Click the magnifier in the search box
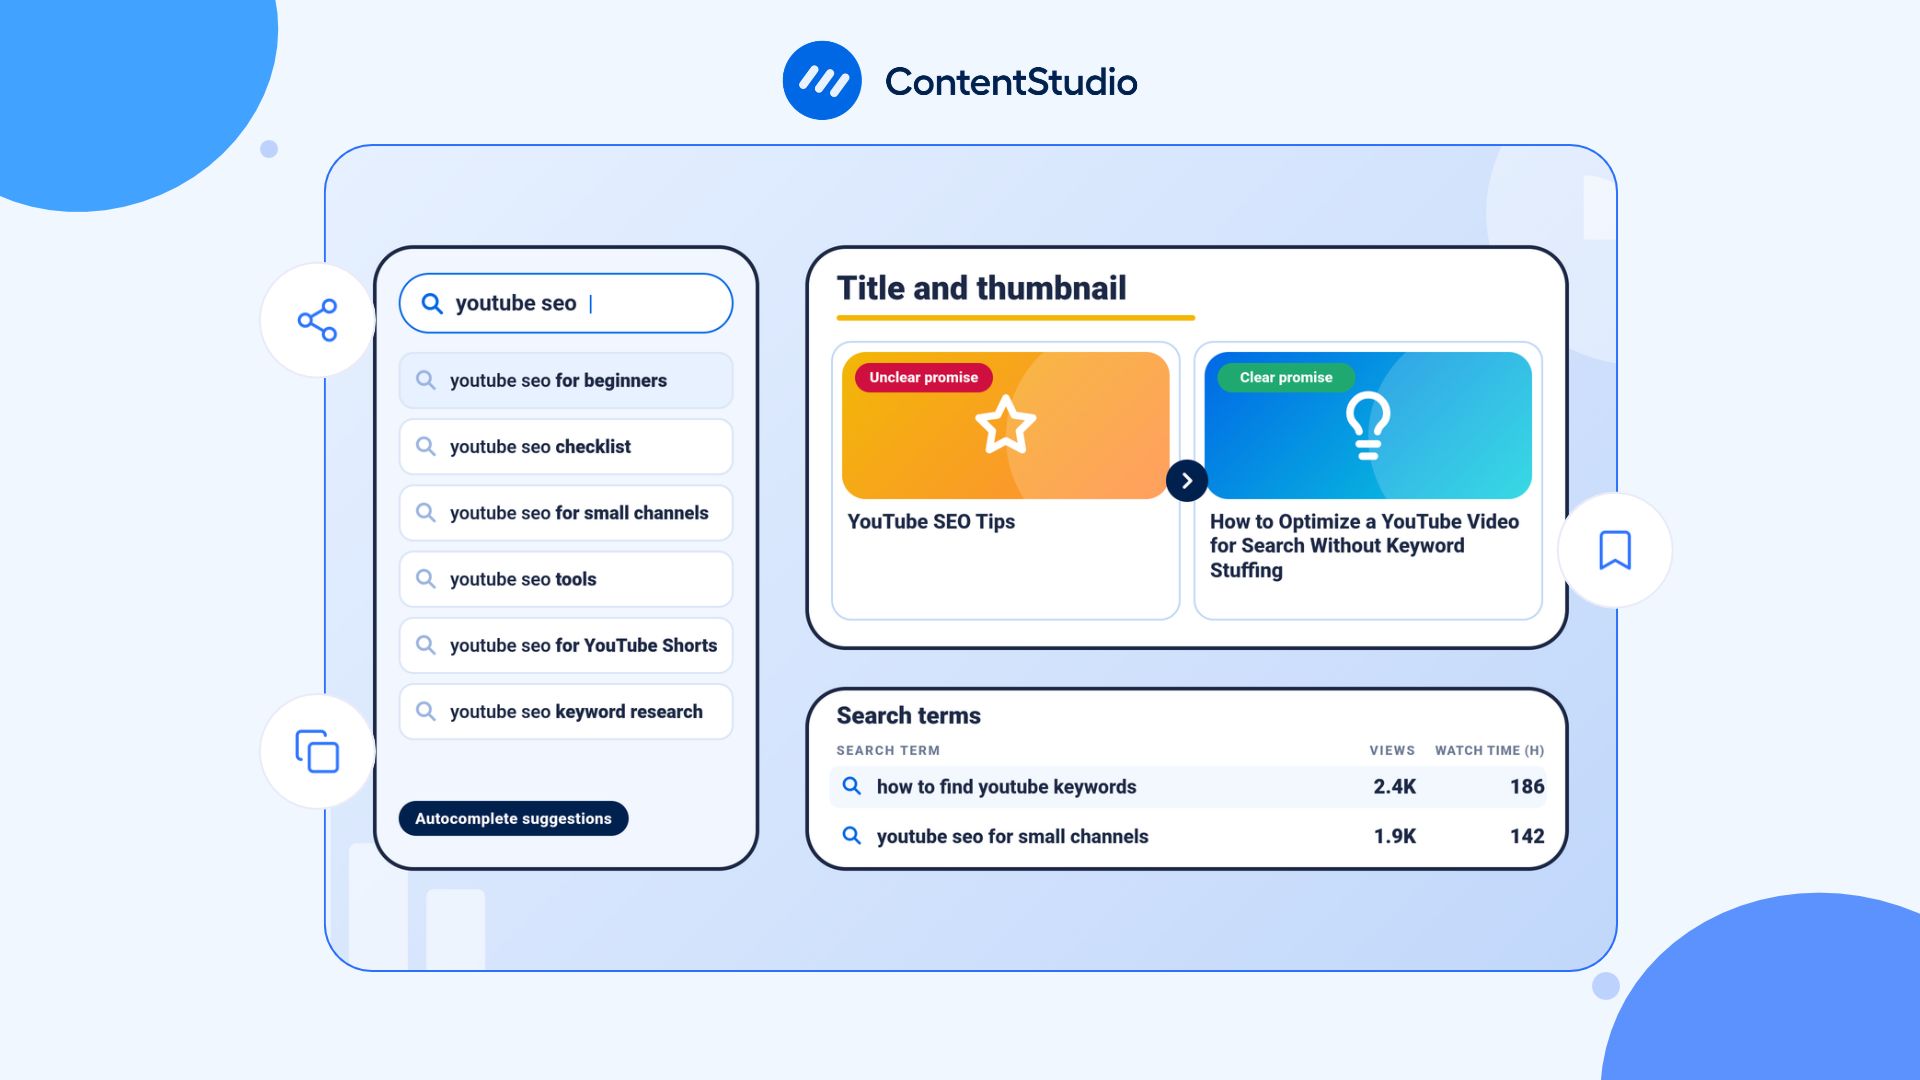Screen dimensions: 1920x1080 click(x=432, y=304)
